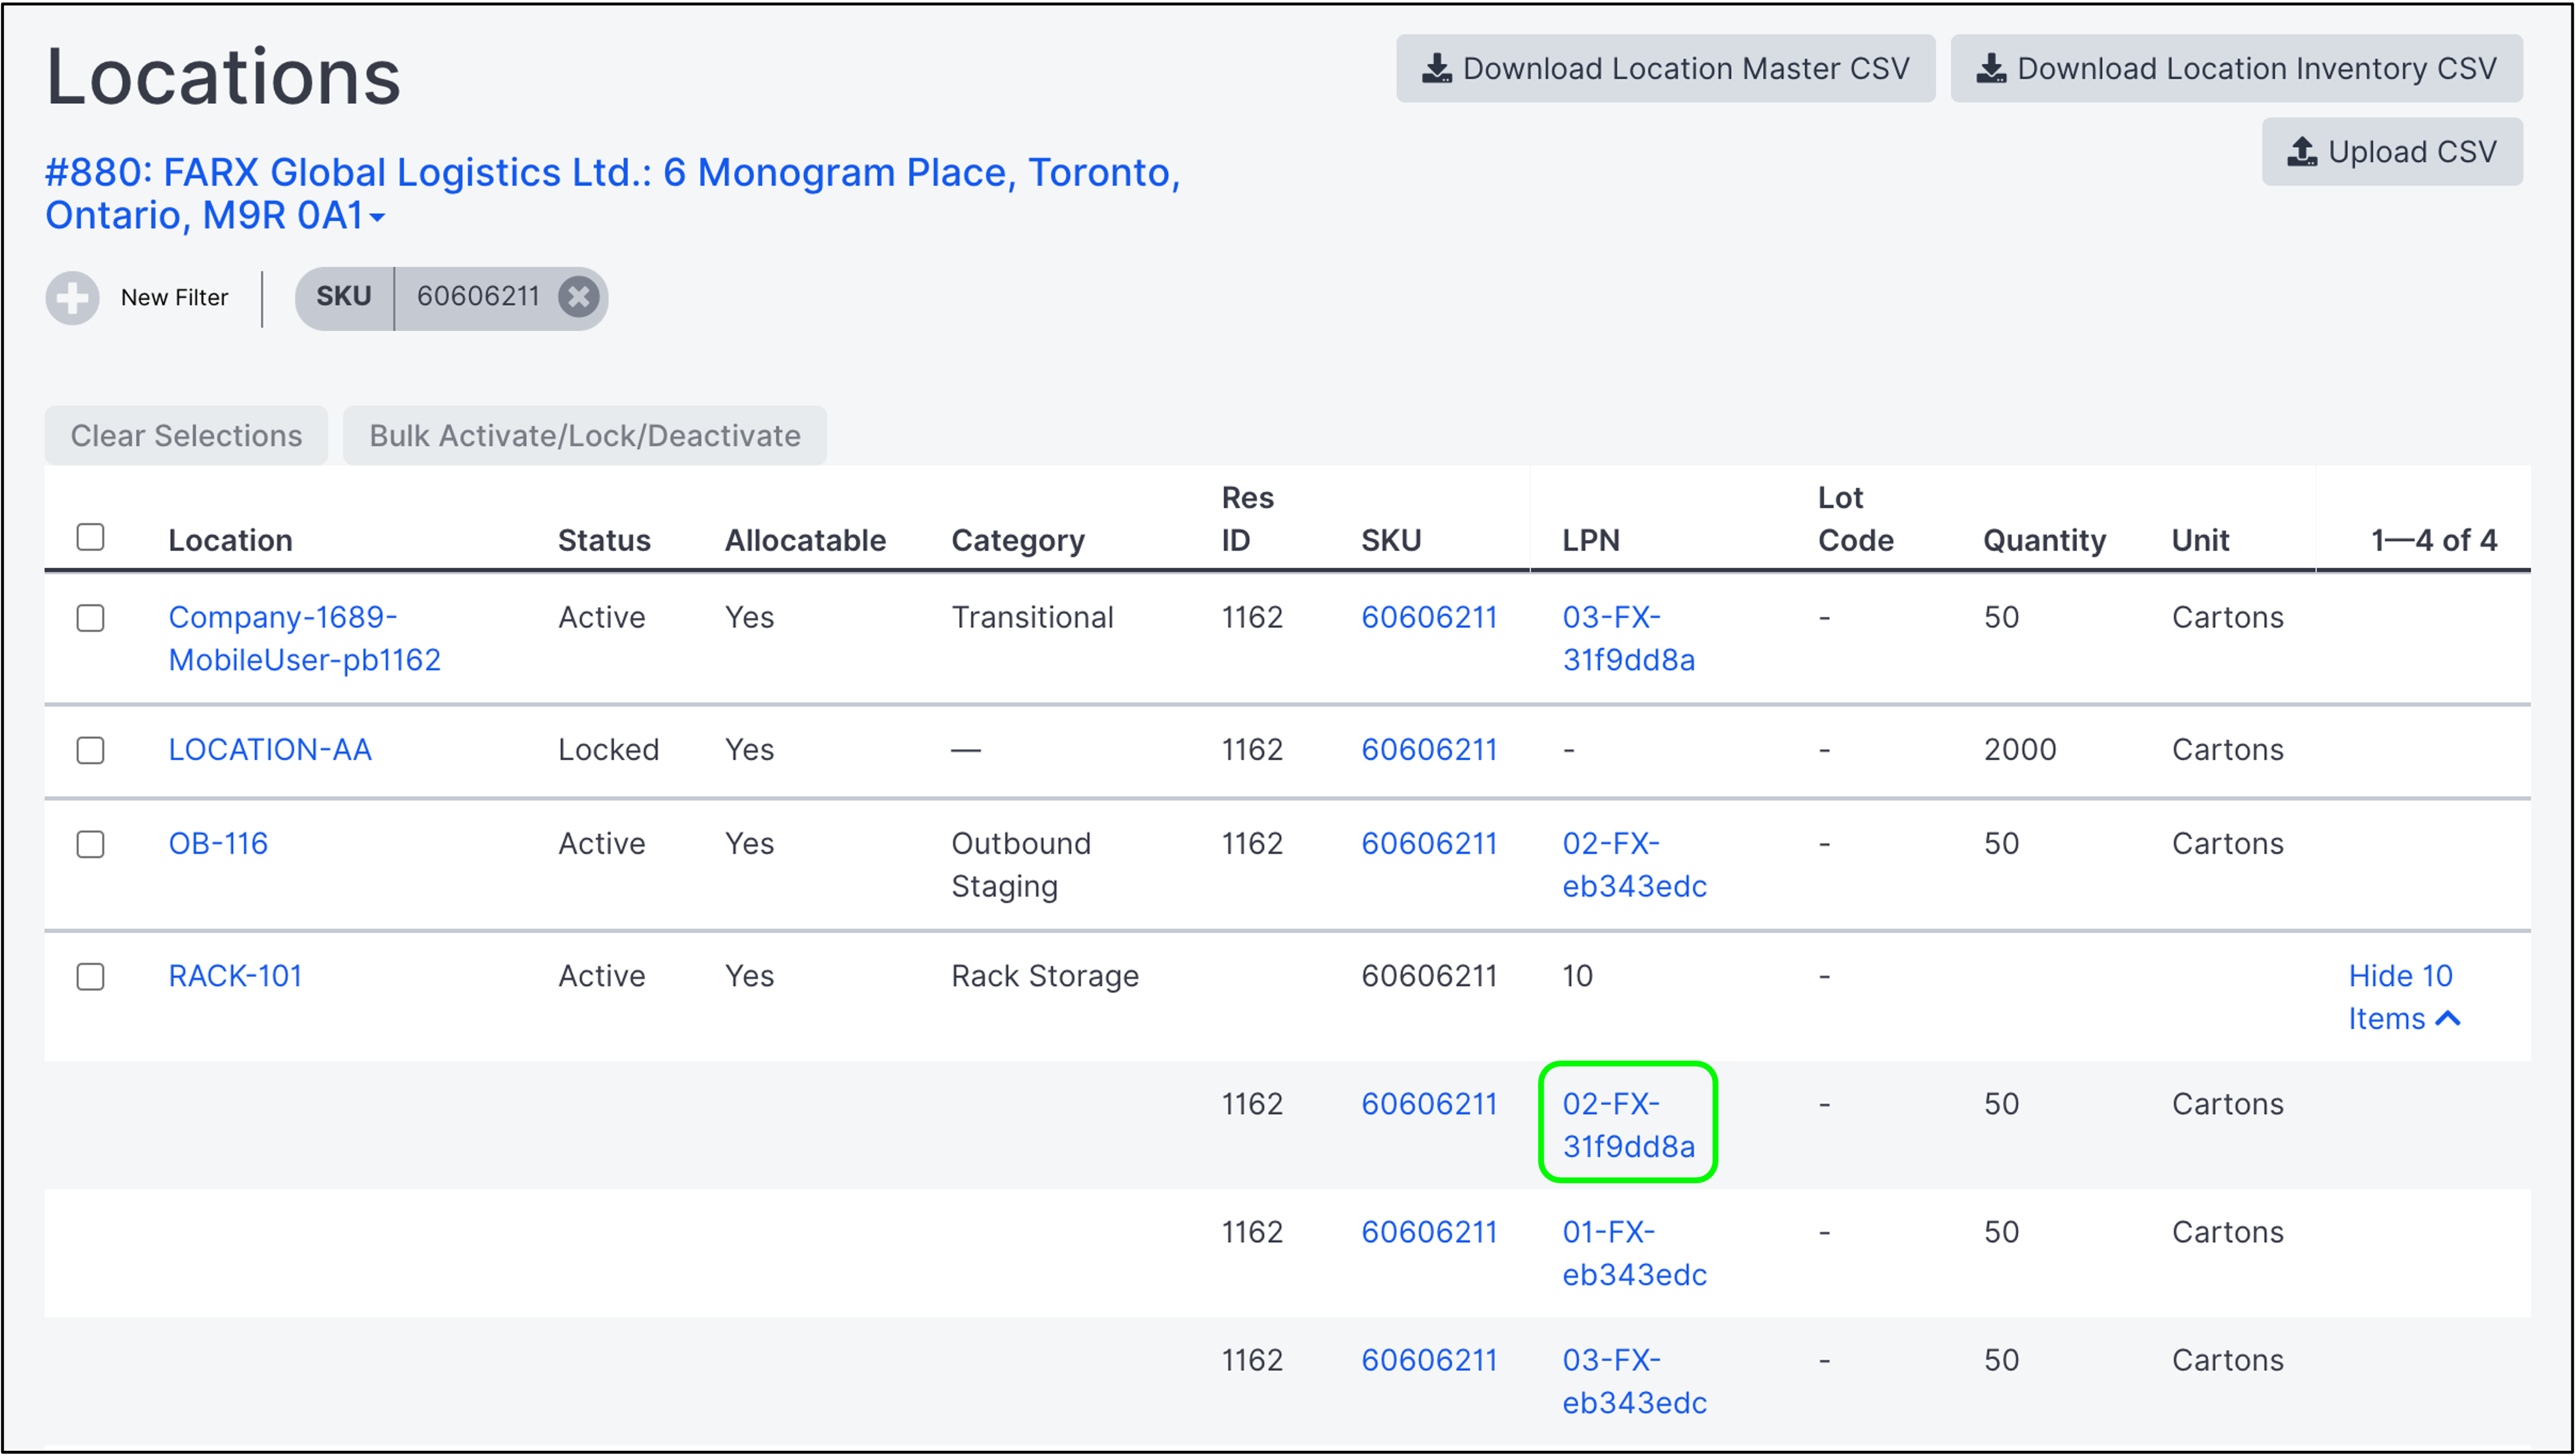The height and width of the screenshot is (1456, 2575).
Task: Click Clear Selections button
Action: (x=186, y=436)
